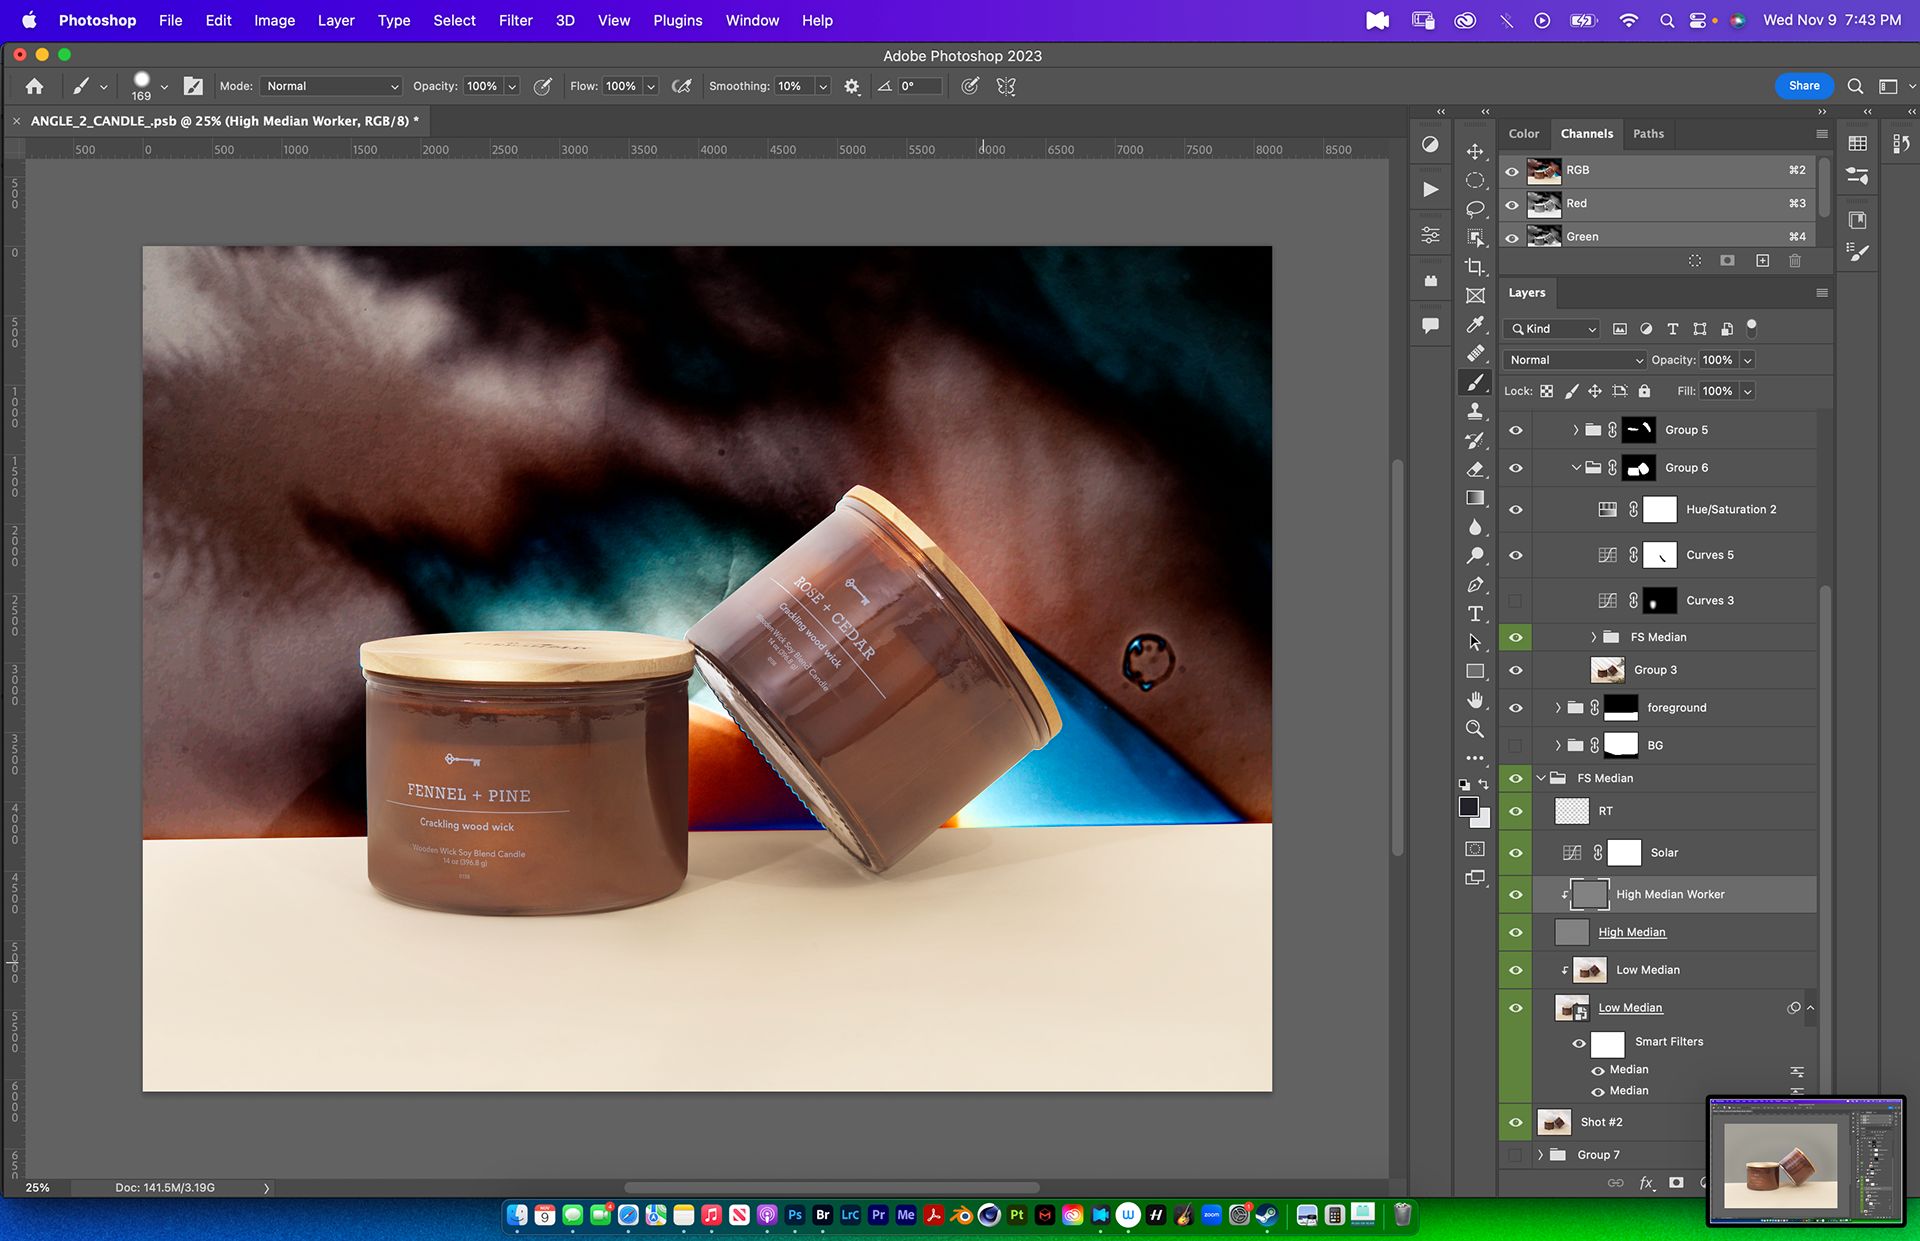Image resolution: width=1920 pixels, height=1241 pixels.
Task: Show the BG group layer
Action: coord(1515,745)
